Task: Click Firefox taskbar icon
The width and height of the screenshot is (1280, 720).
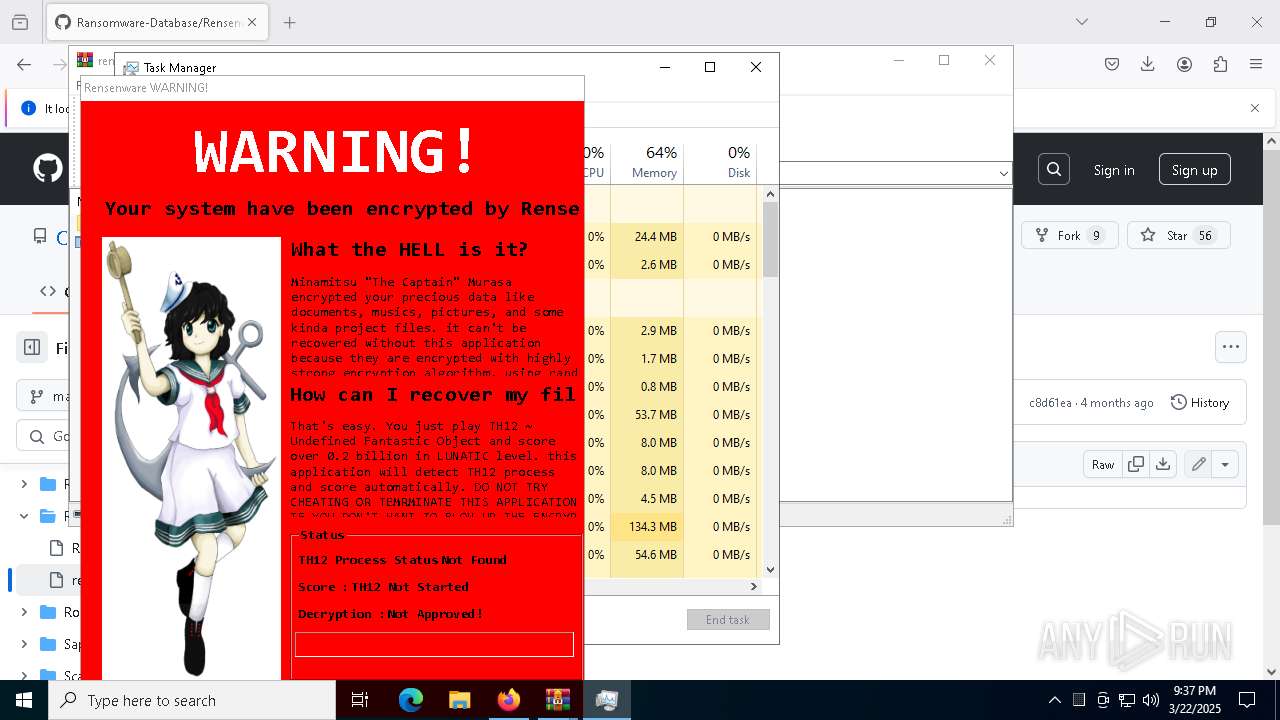Action: 508,700
